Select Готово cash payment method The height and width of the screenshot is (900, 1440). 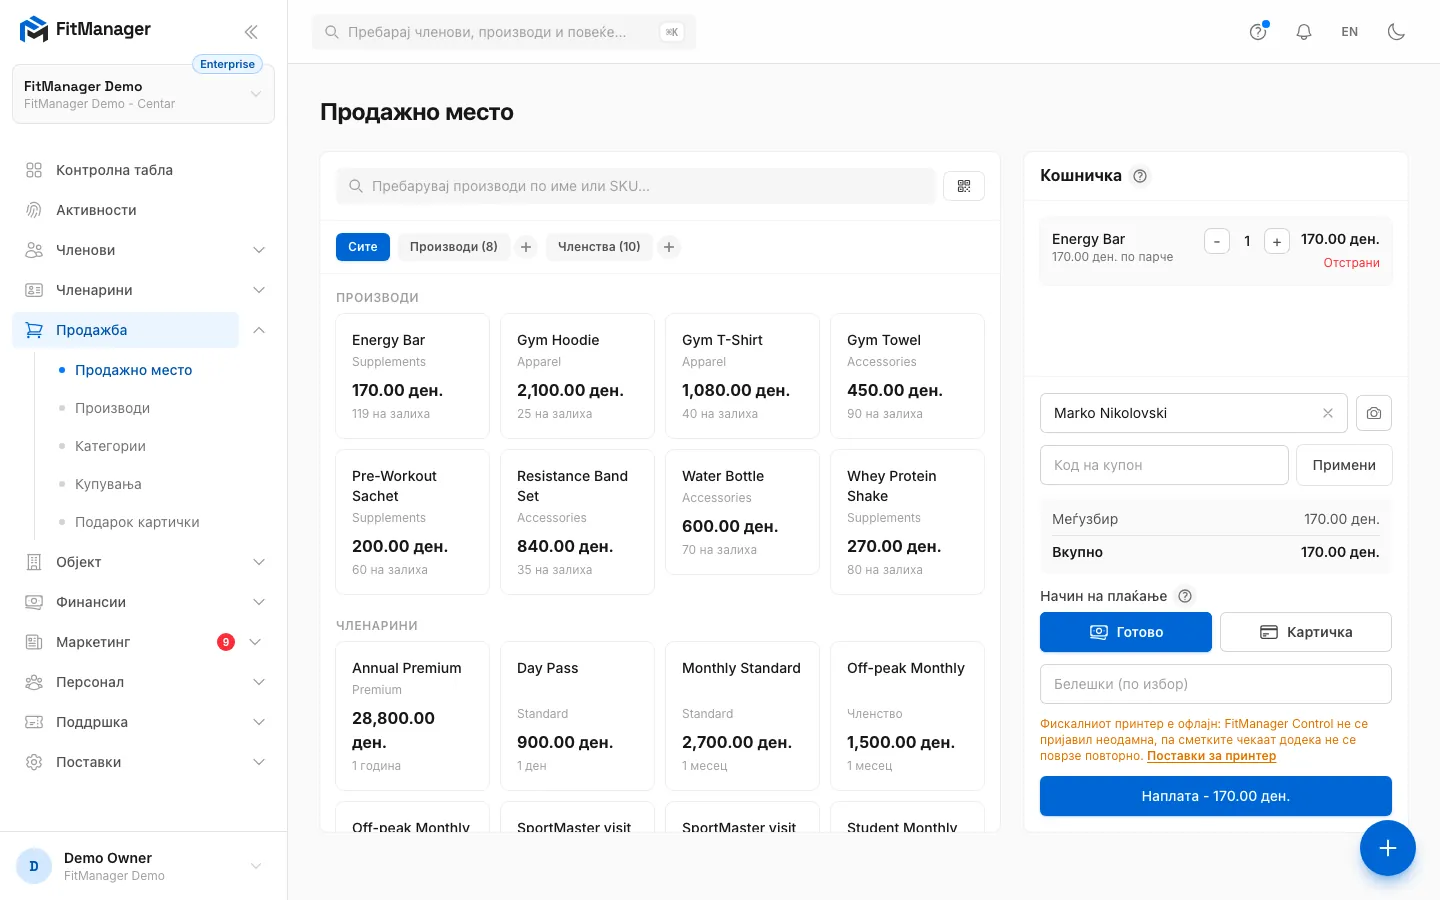[x=1126, y=632]
